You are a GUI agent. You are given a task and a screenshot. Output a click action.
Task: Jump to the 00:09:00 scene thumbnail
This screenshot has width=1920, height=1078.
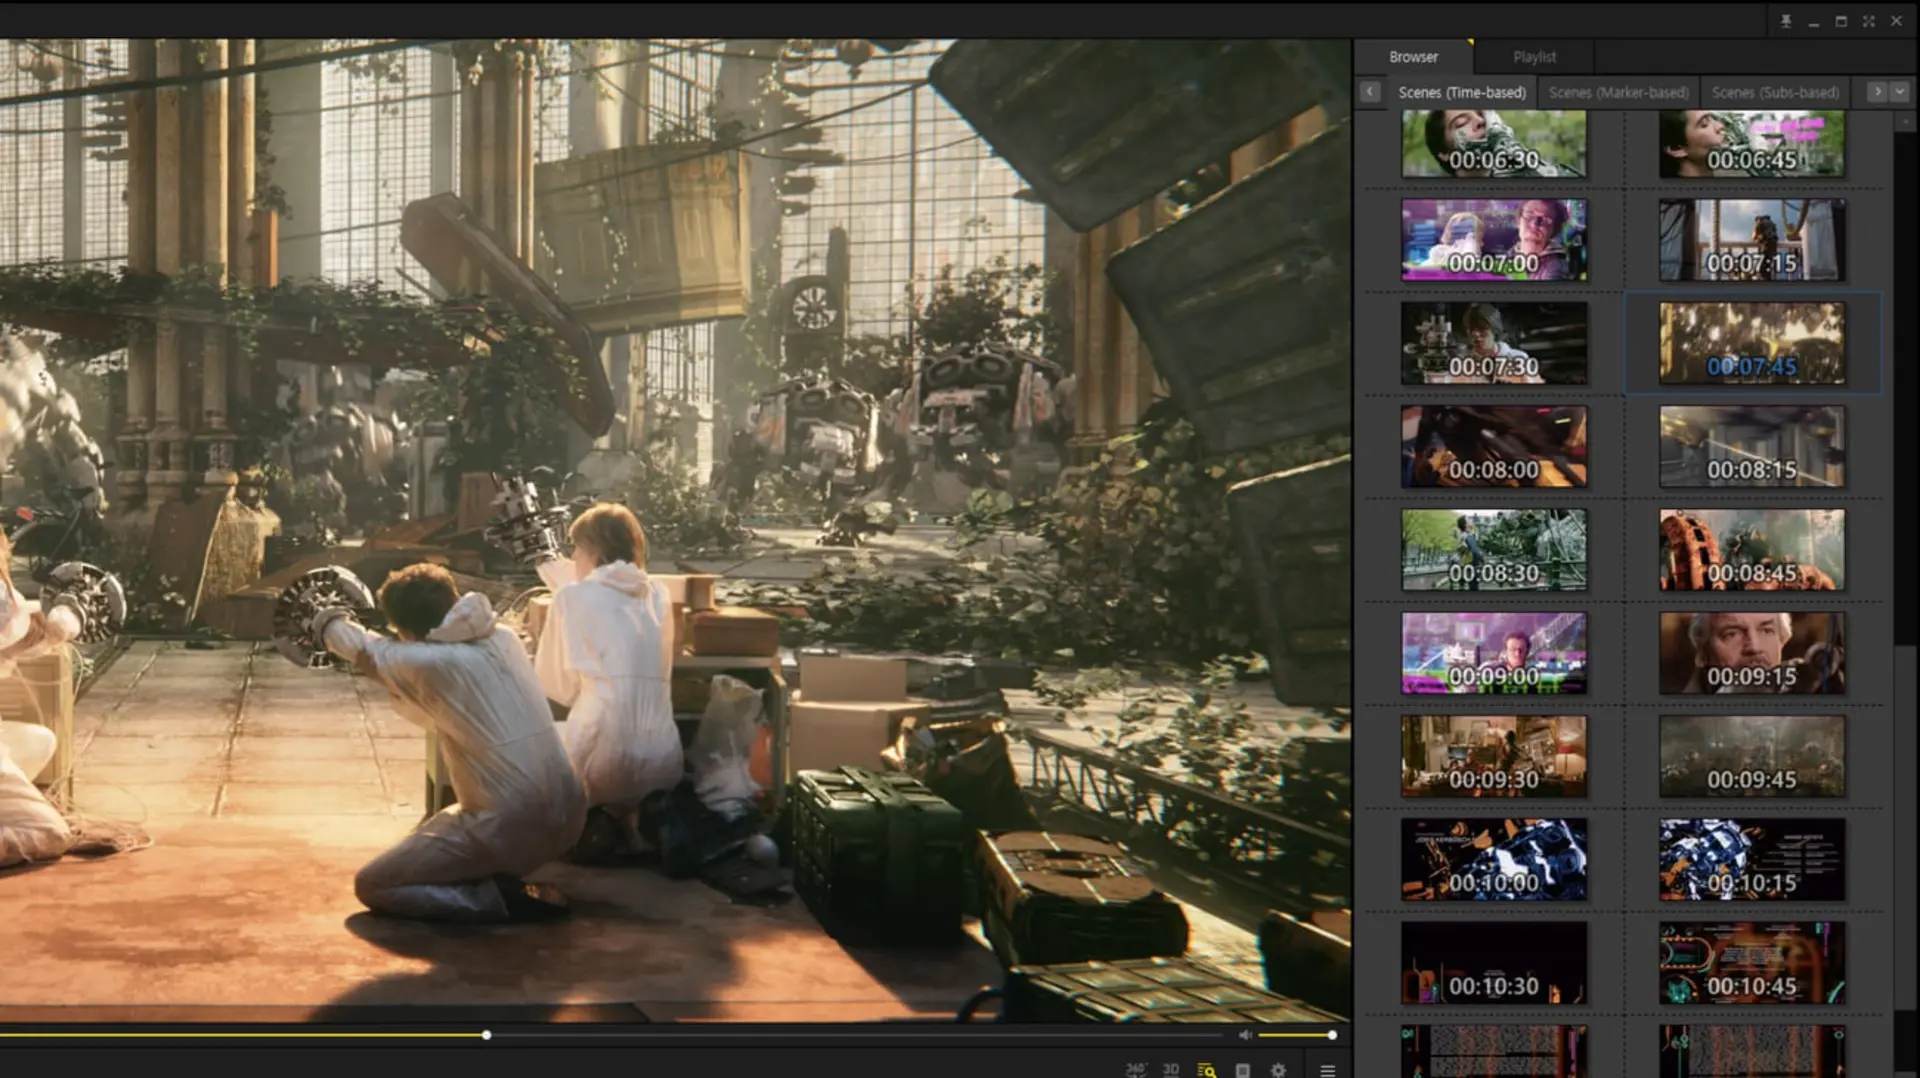[x=1494, y=653]
